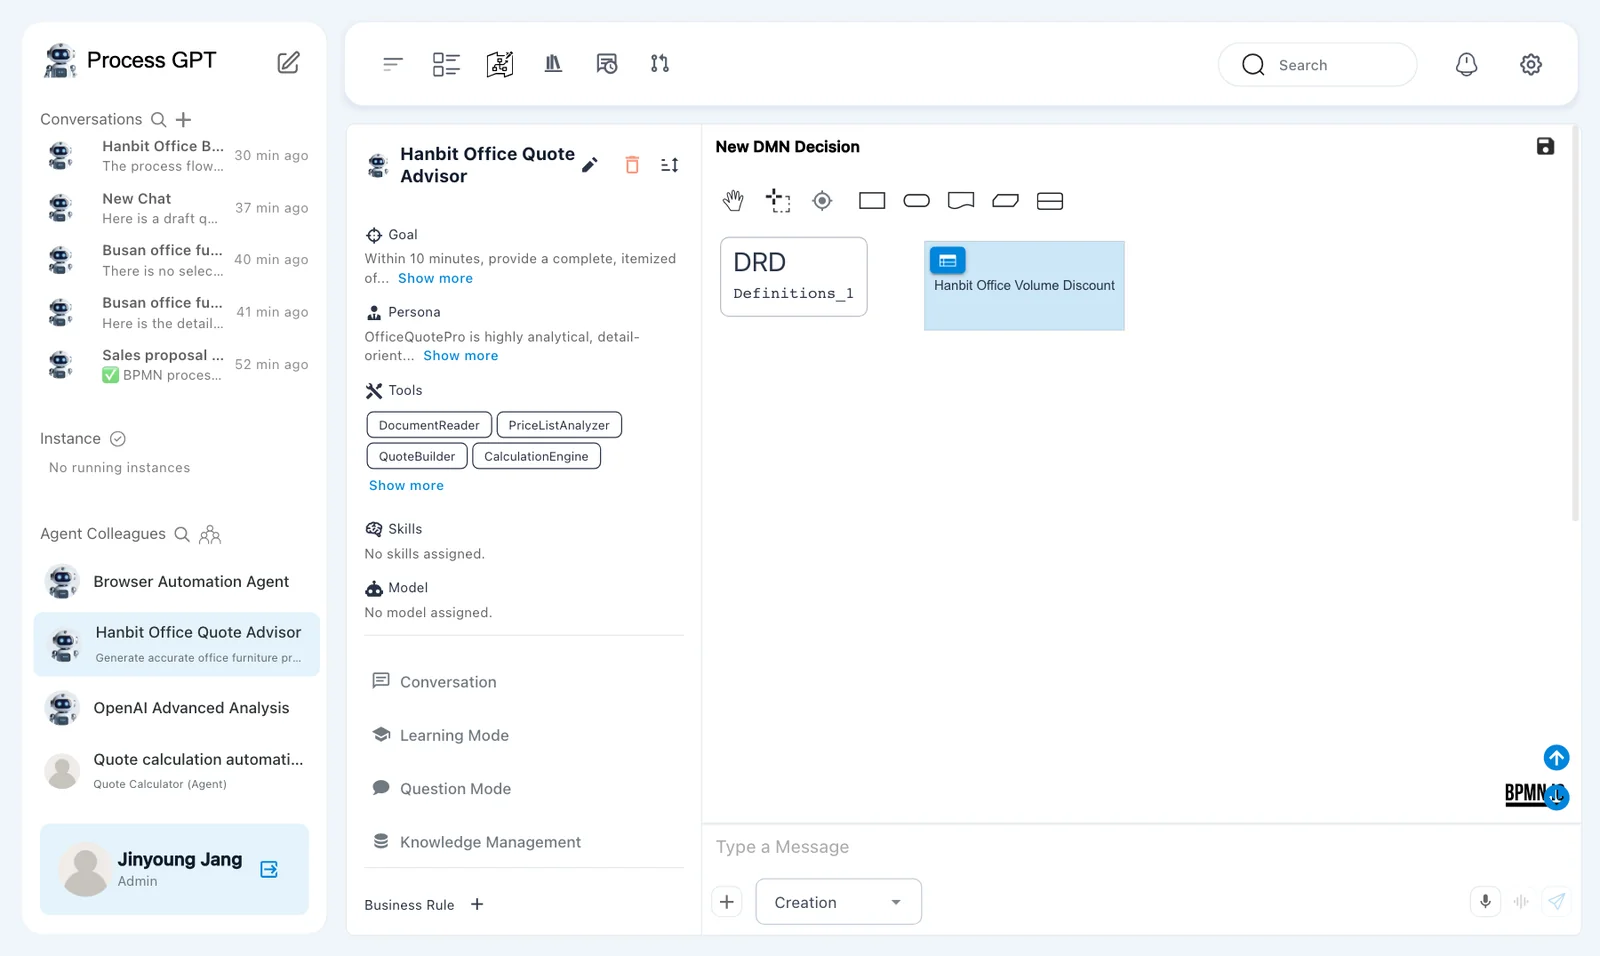This screenshot has height=956, width=1600.
Task: Edit the Hanbit Office Quote Advisor with the pencil icon
Action: click(590, 165)
